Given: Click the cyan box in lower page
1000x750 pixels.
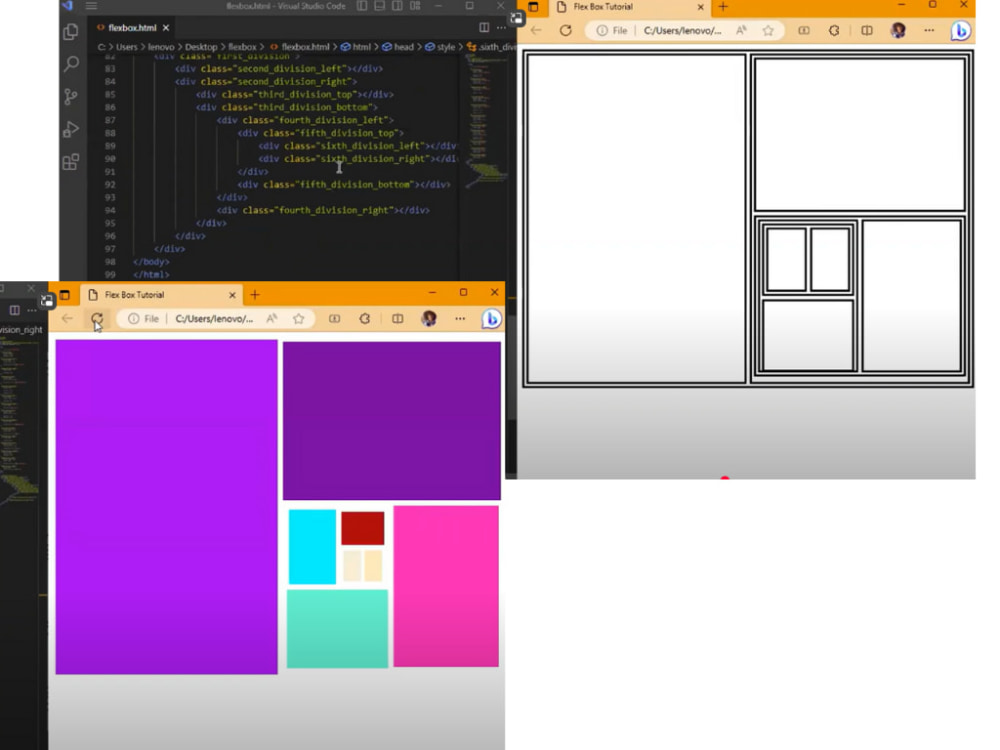Looking at the screenshot, I should [312, 547].
